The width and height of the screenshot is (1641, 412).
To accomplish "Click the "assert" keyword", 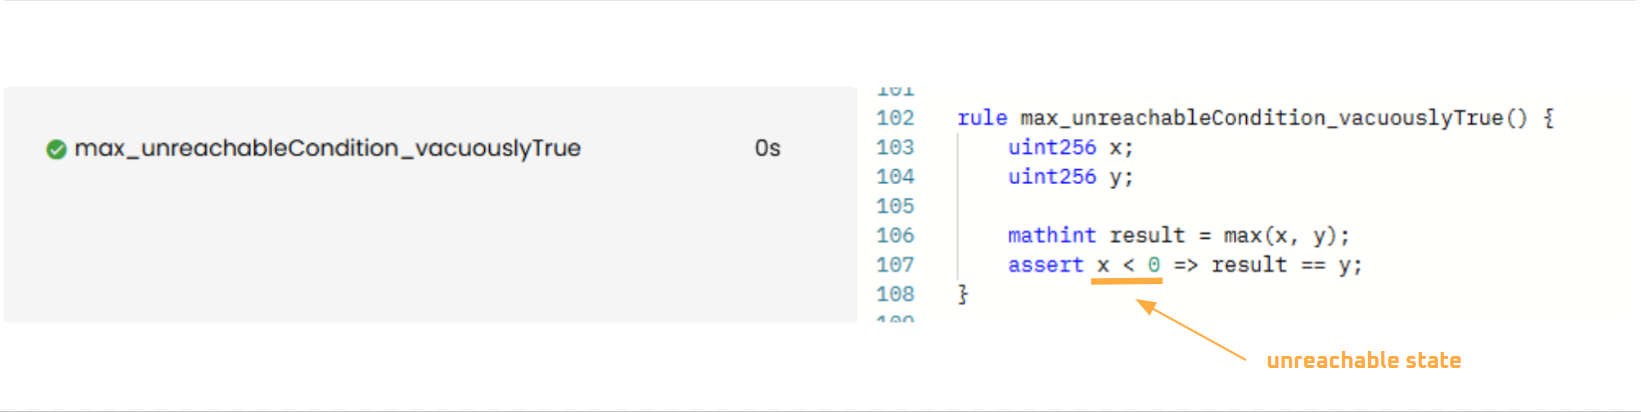I will point(1045,265).
